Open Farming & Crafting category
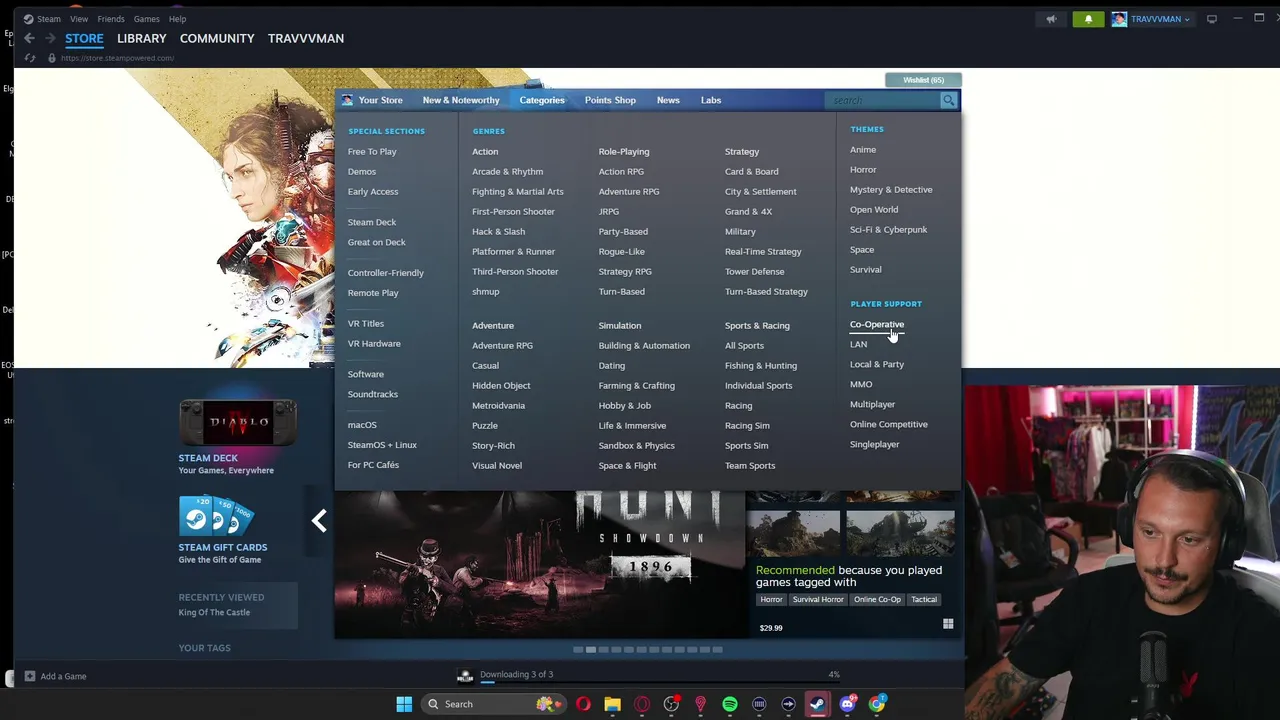1280x720 pixels. tap(637, 385)
